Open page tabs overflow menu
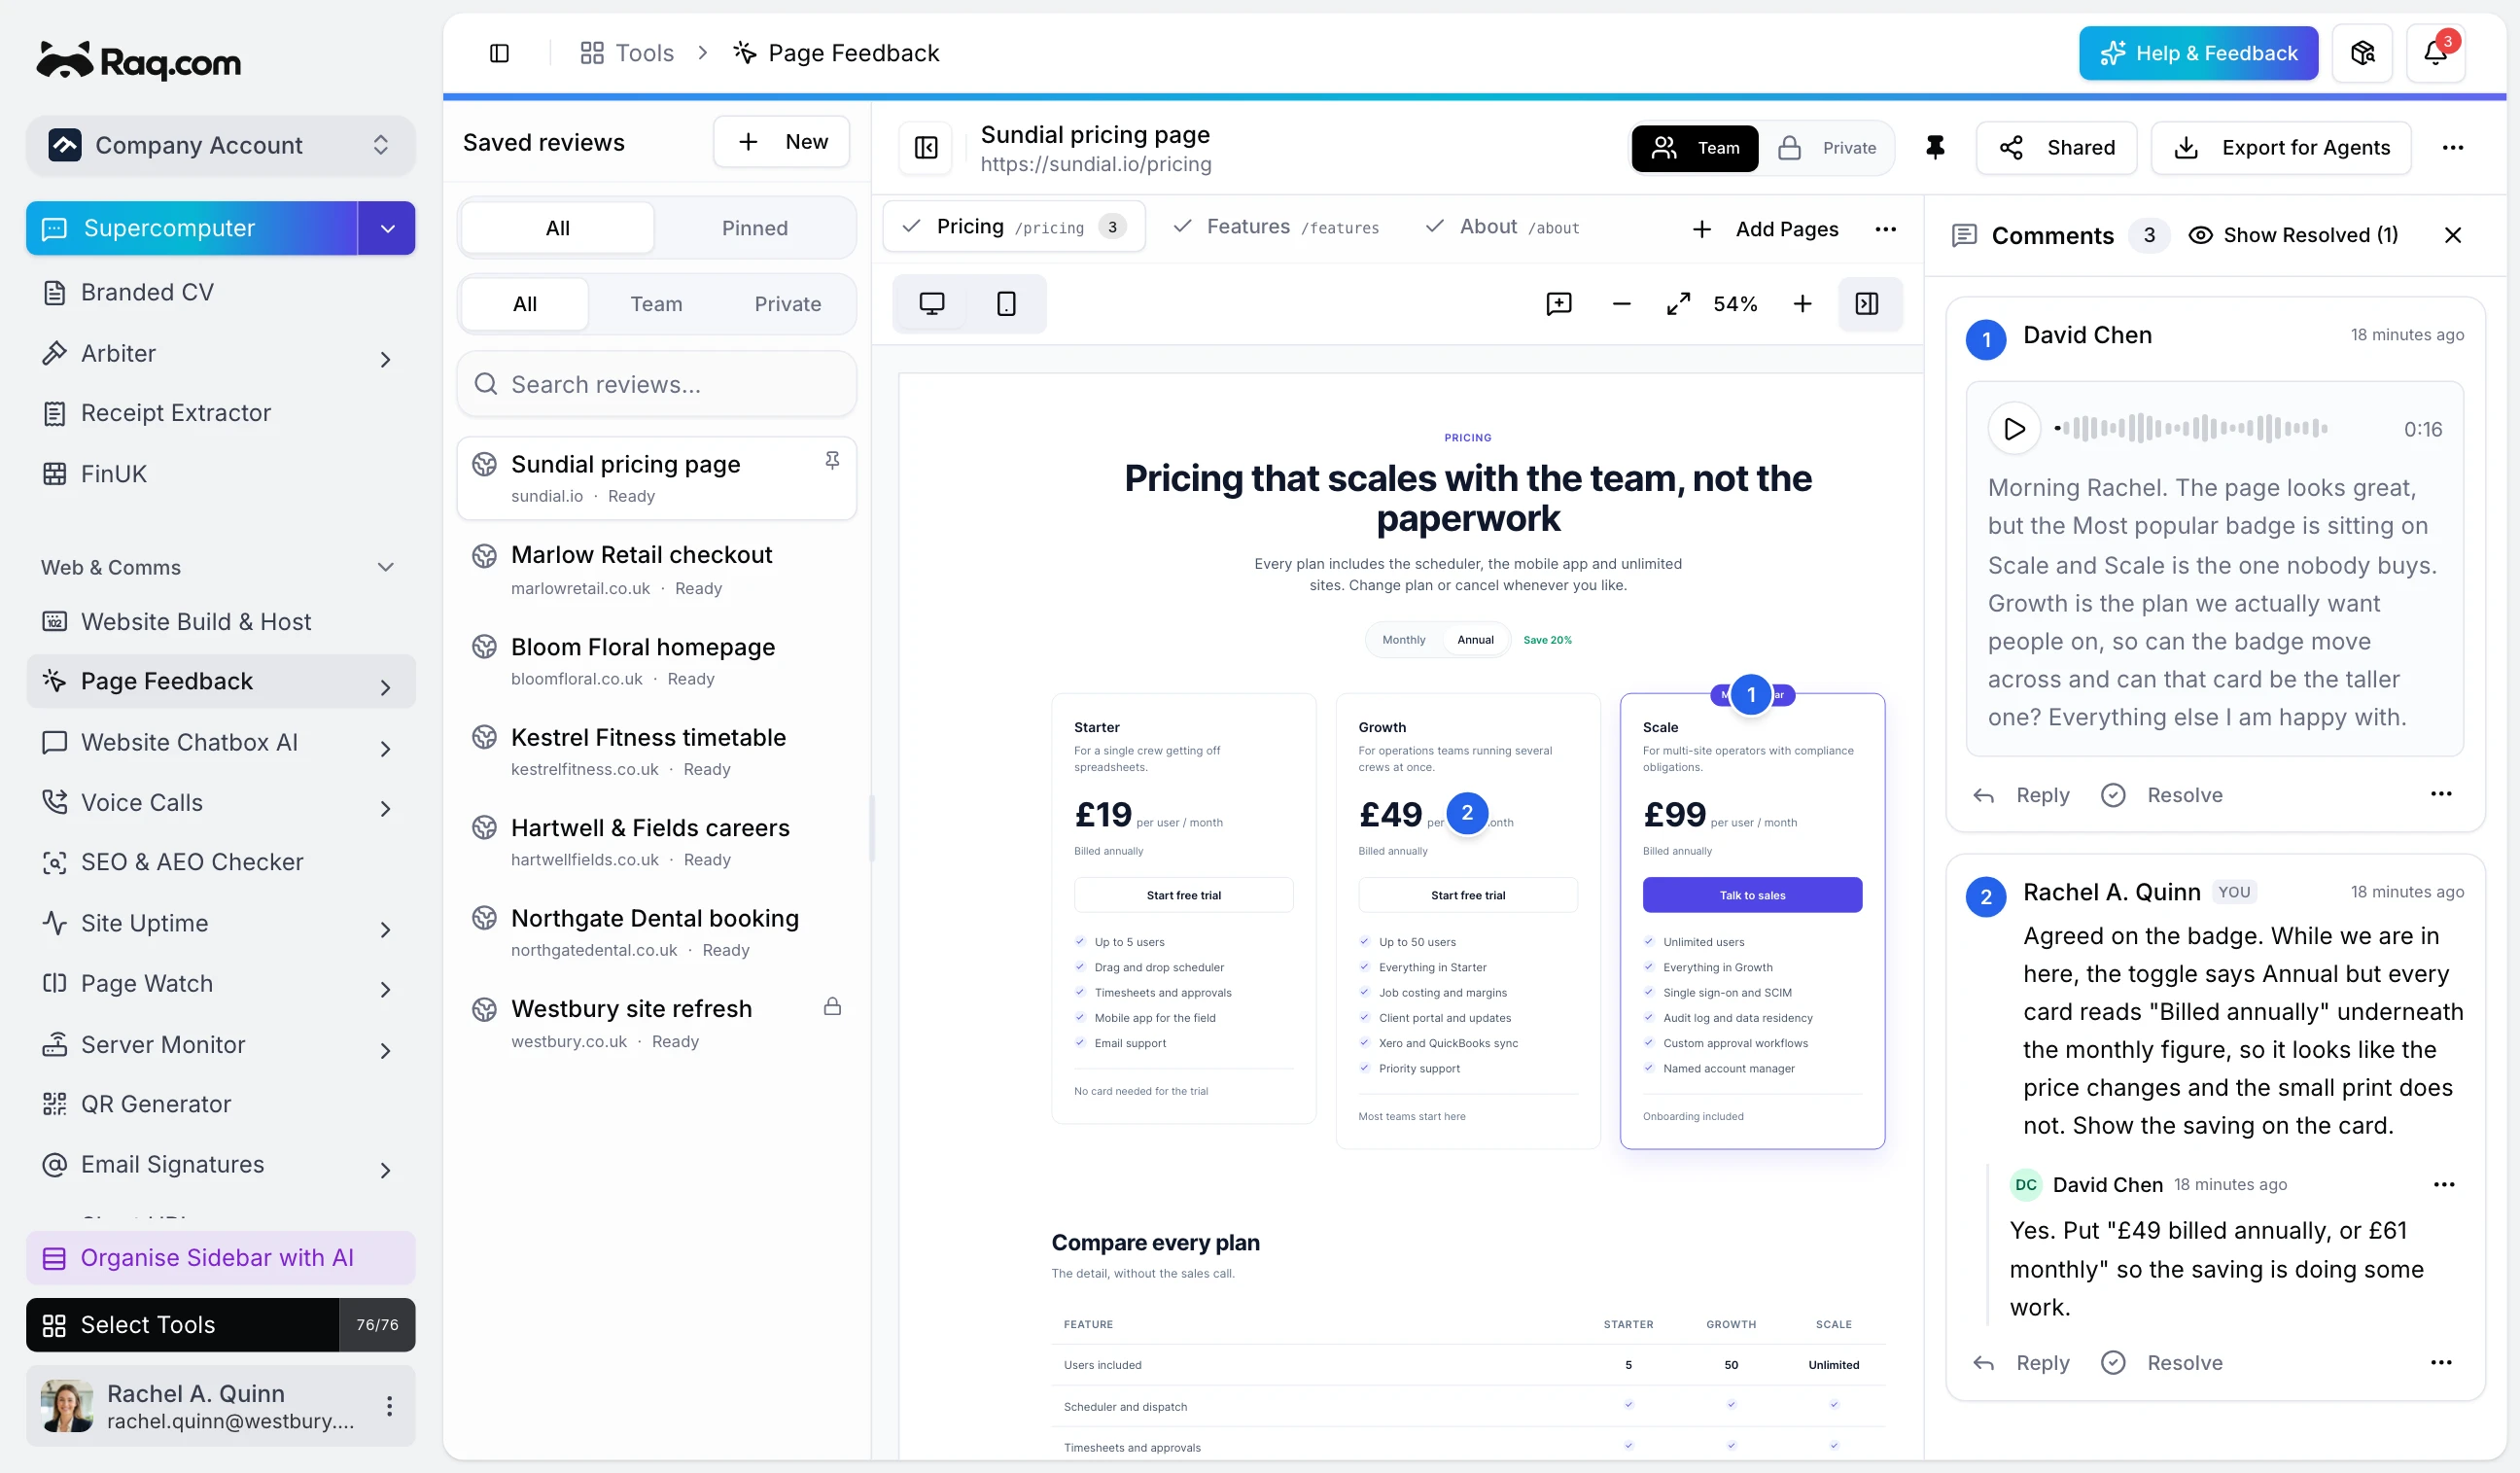2520x1473 pixels. pyautogui.click(x=1885, y=229)
